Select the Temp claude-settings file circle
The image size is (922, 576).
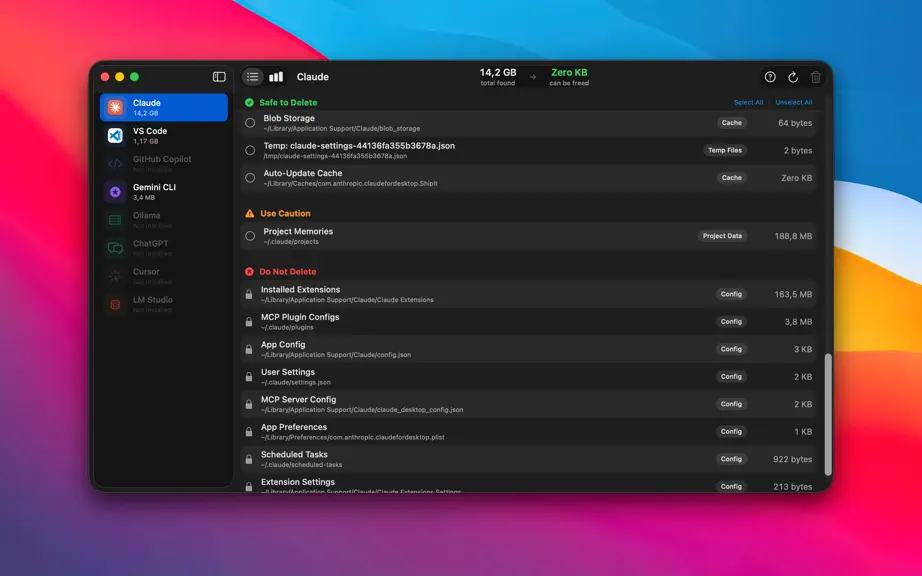[x=250, y=150]
